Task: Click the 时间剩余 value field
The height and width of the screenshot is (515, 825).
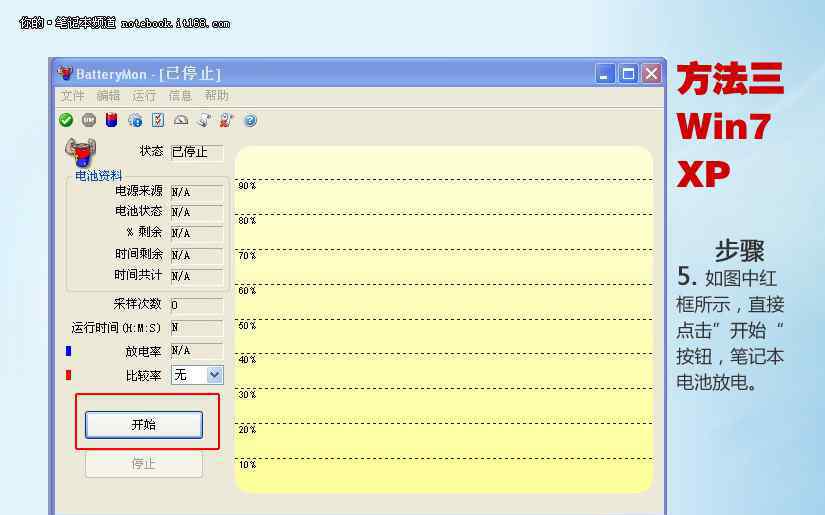Action: point(197,255)
